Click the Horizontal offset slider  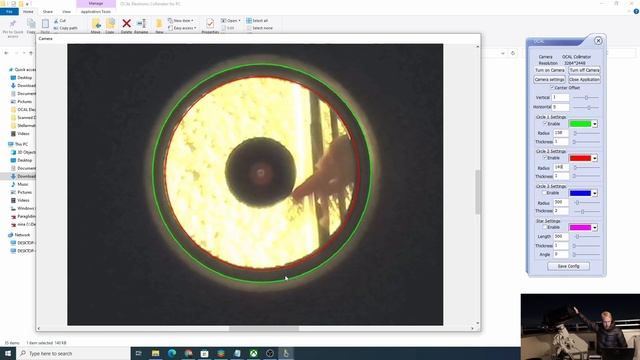(586, 107)
